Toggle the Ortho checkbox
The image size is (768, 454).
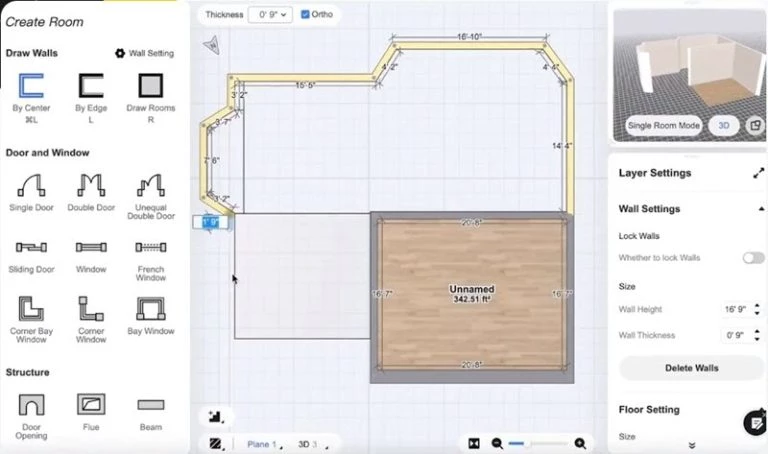305,14
